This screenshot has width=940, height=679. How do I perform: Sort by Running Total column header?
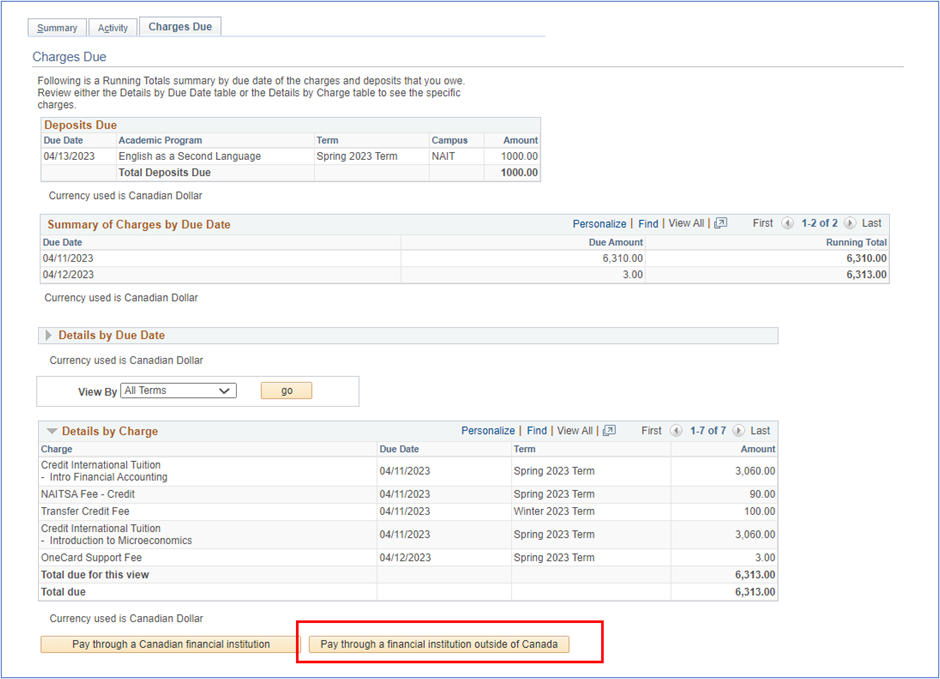pyautogui.click(x=856, y=242)
